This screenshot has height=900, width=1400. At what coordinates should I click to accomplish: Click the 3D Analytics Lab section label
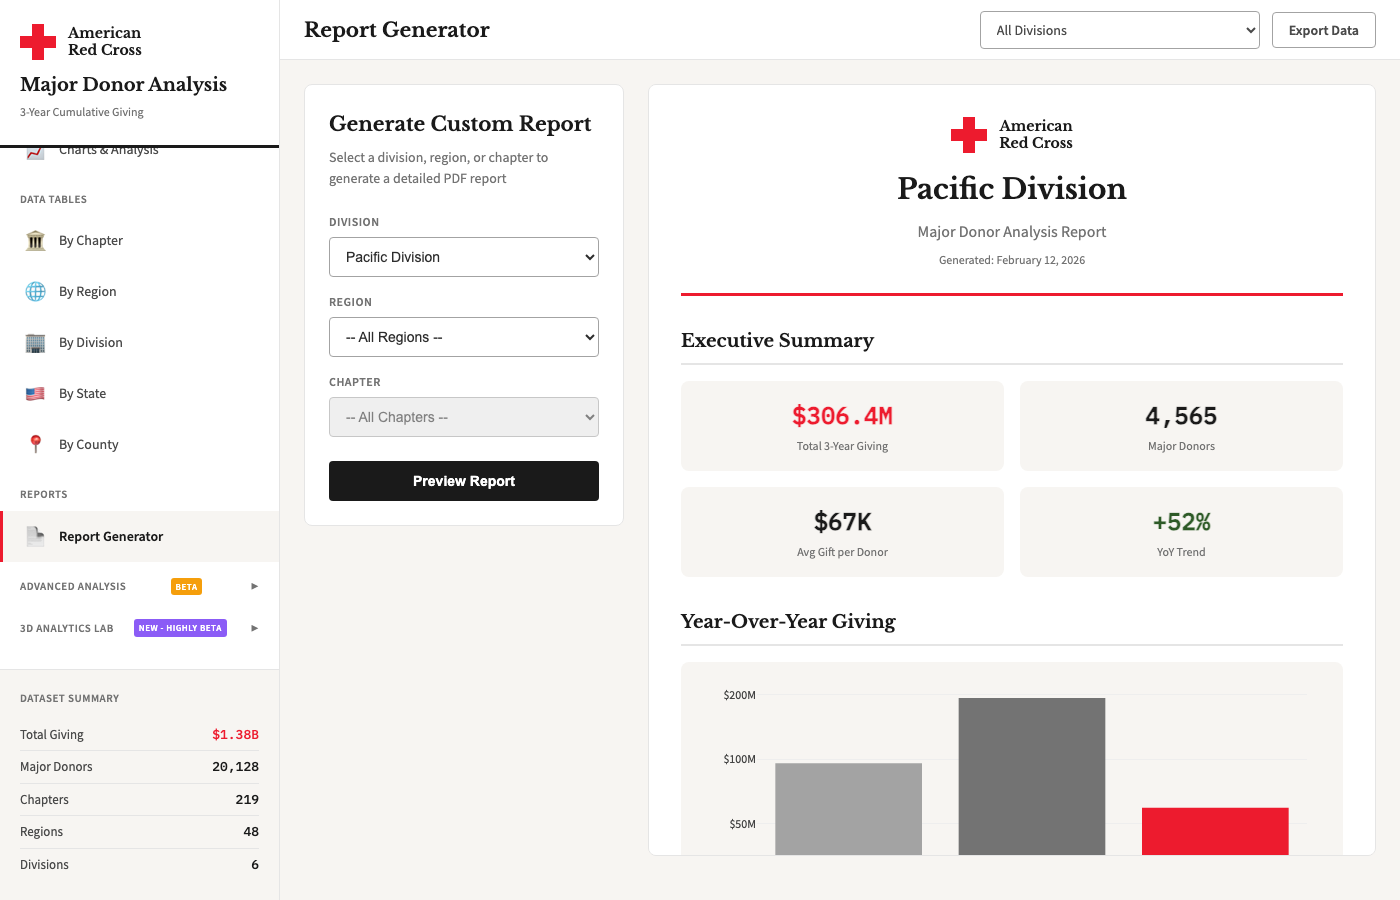[x=67, y=628]
